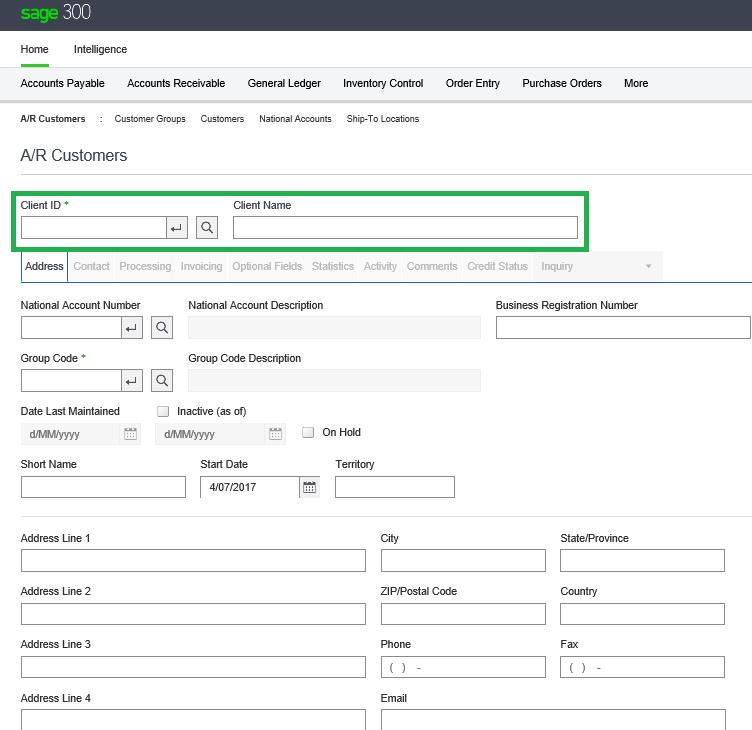
Task: Click the A/R Customers breadcrumb
Action: tap(53, 119)
